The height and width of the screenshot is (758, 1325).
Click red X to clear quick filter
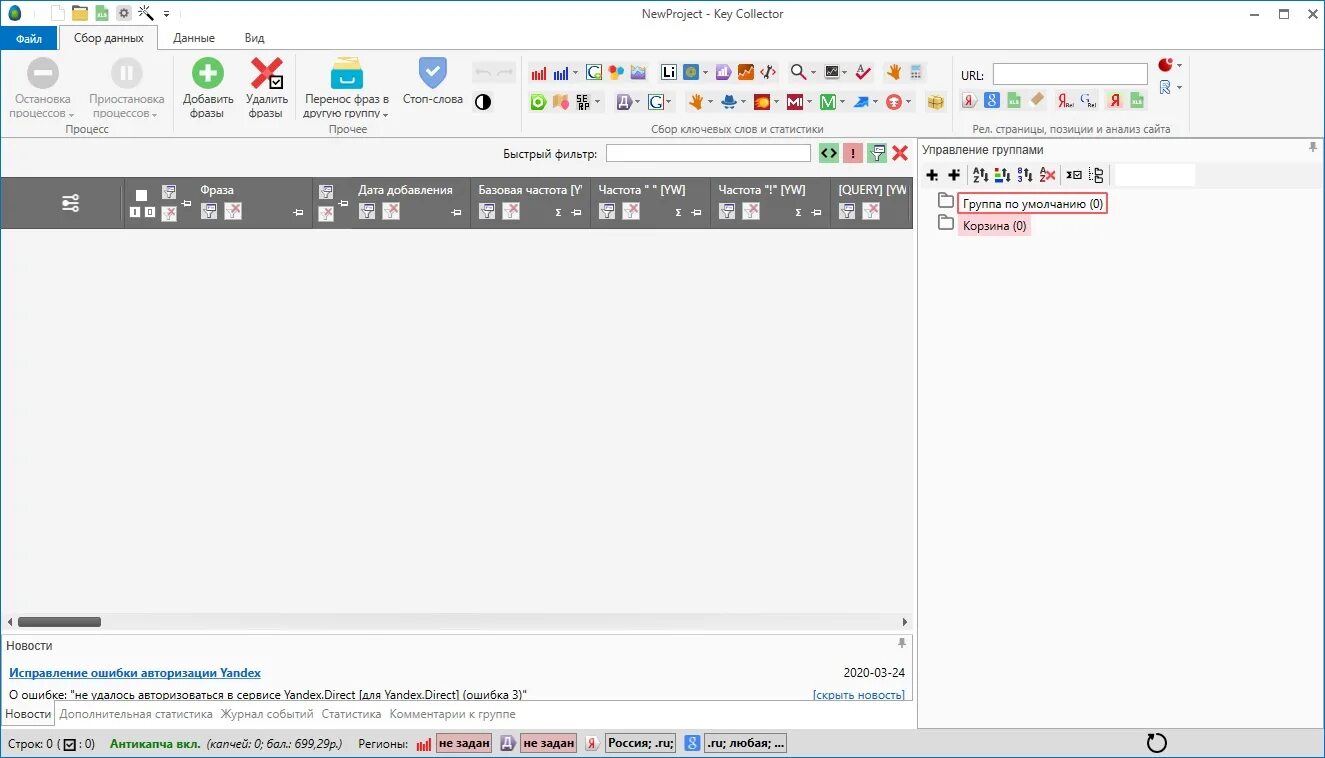point(900,153)
